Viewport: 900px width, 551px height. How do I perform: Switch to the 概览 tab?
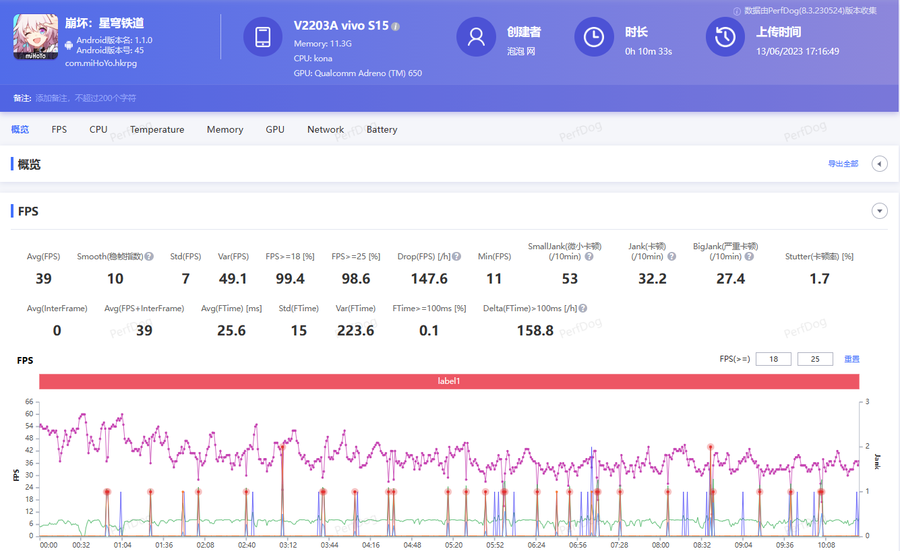coord(20,129)
